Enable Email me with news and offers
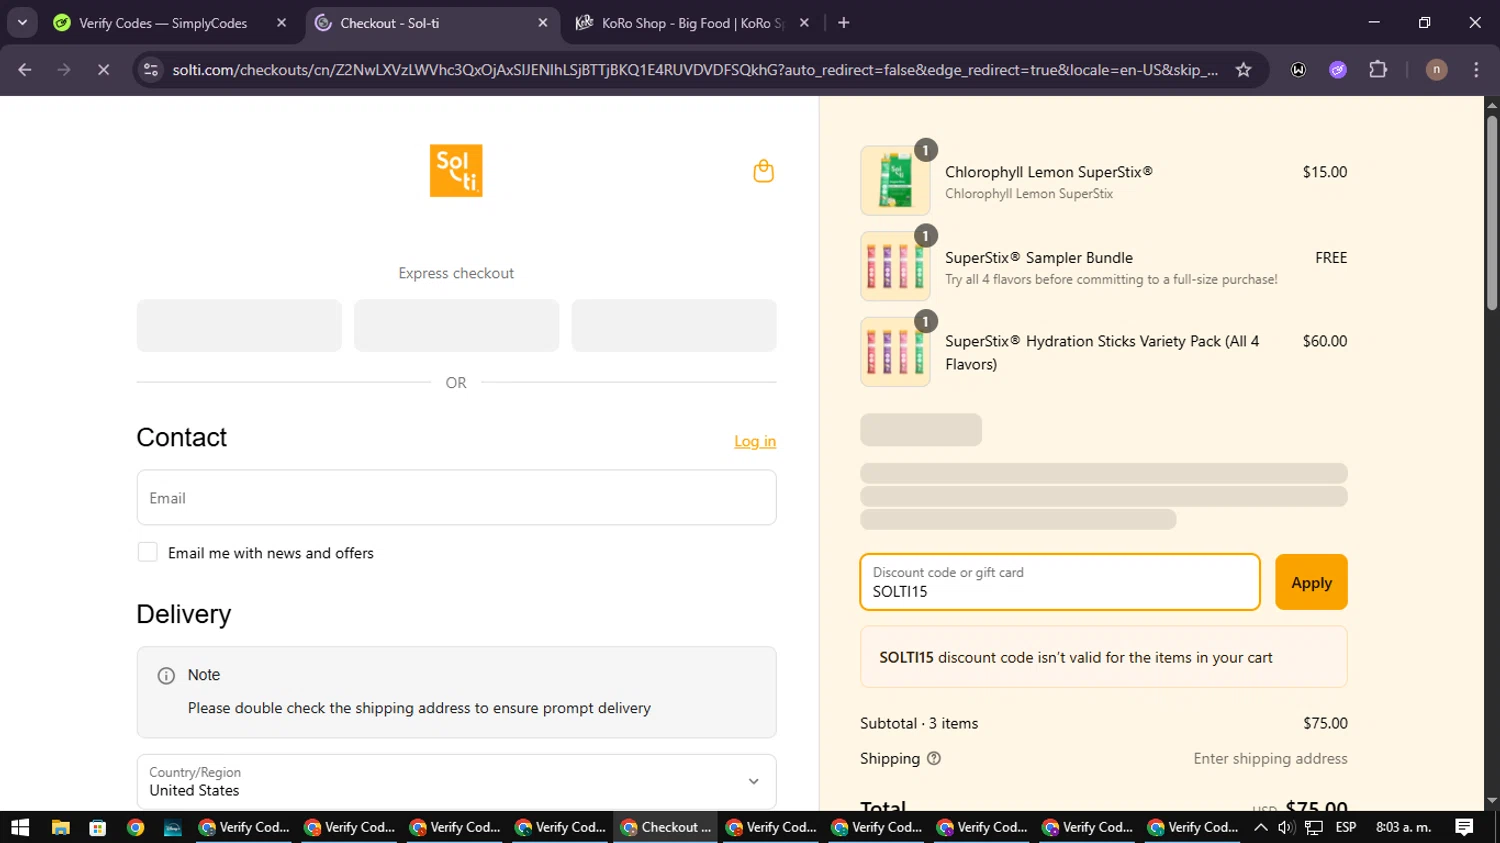1500x843 pixels. [x=147, y=552]
